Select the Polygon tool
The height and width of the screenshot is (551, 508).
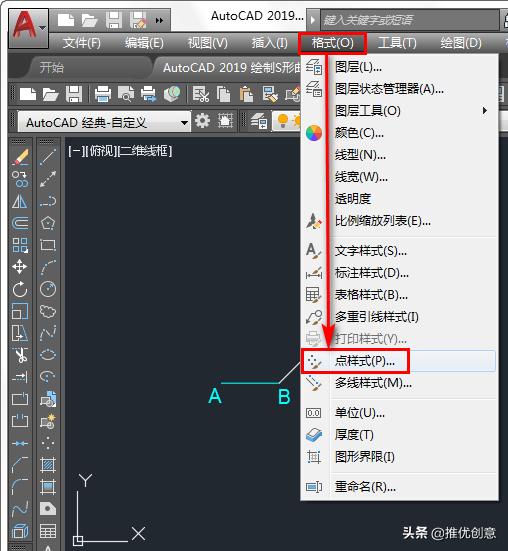click(x=48, y=223)
